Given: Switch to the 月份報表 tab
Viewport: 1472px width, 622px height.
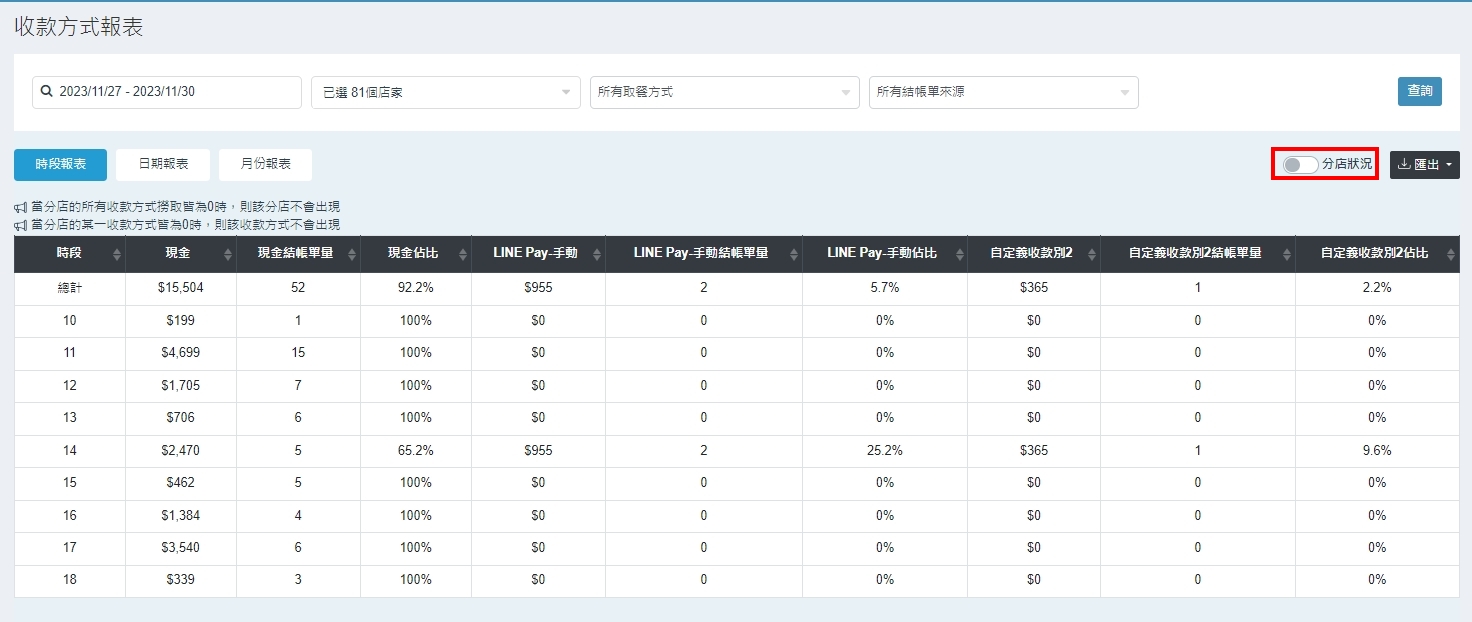Looking at the screenshot, I should coord(265,164).
